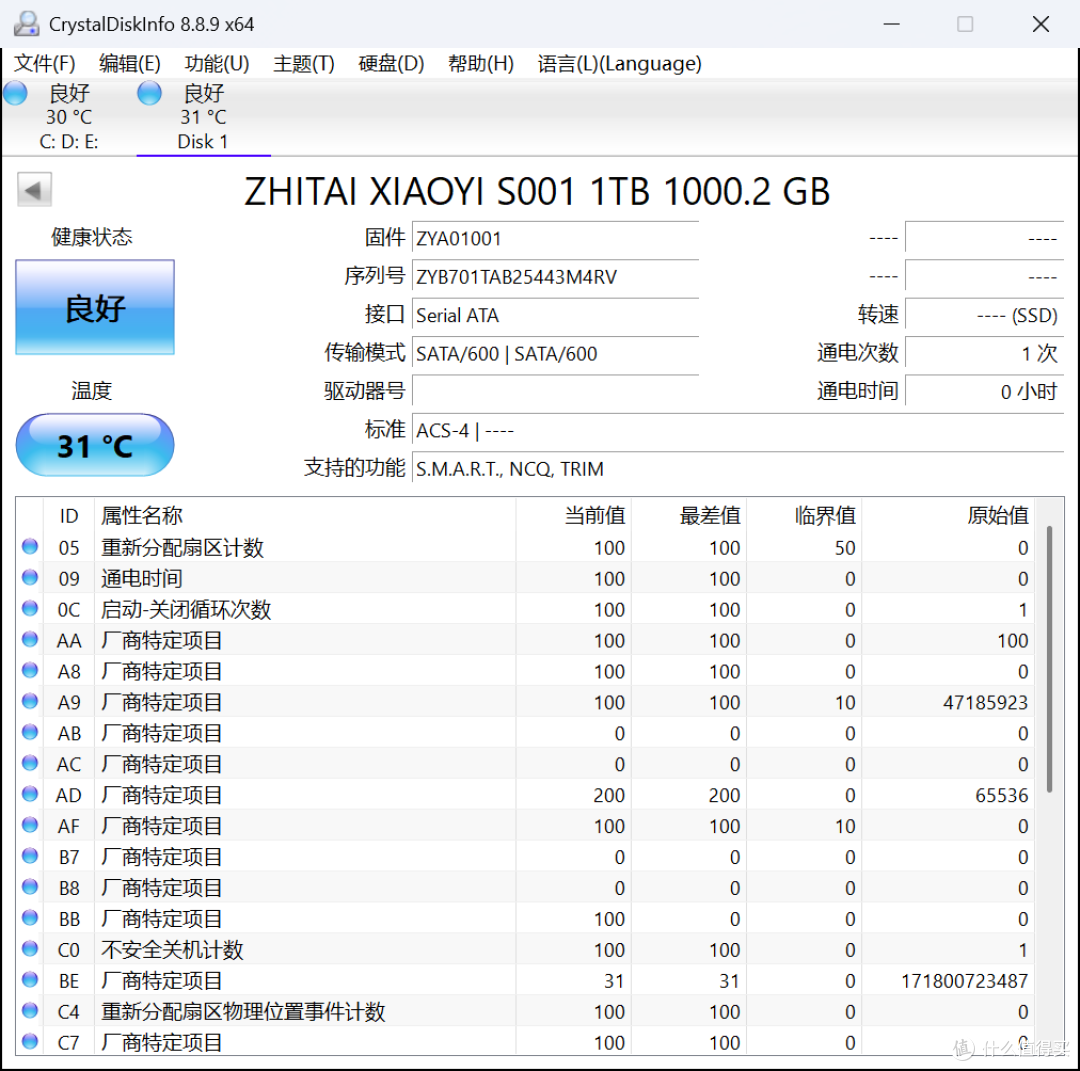Click the transfer mode field SATA/600
This screenshot has width=1080, height=1071.
coord(555,354)
